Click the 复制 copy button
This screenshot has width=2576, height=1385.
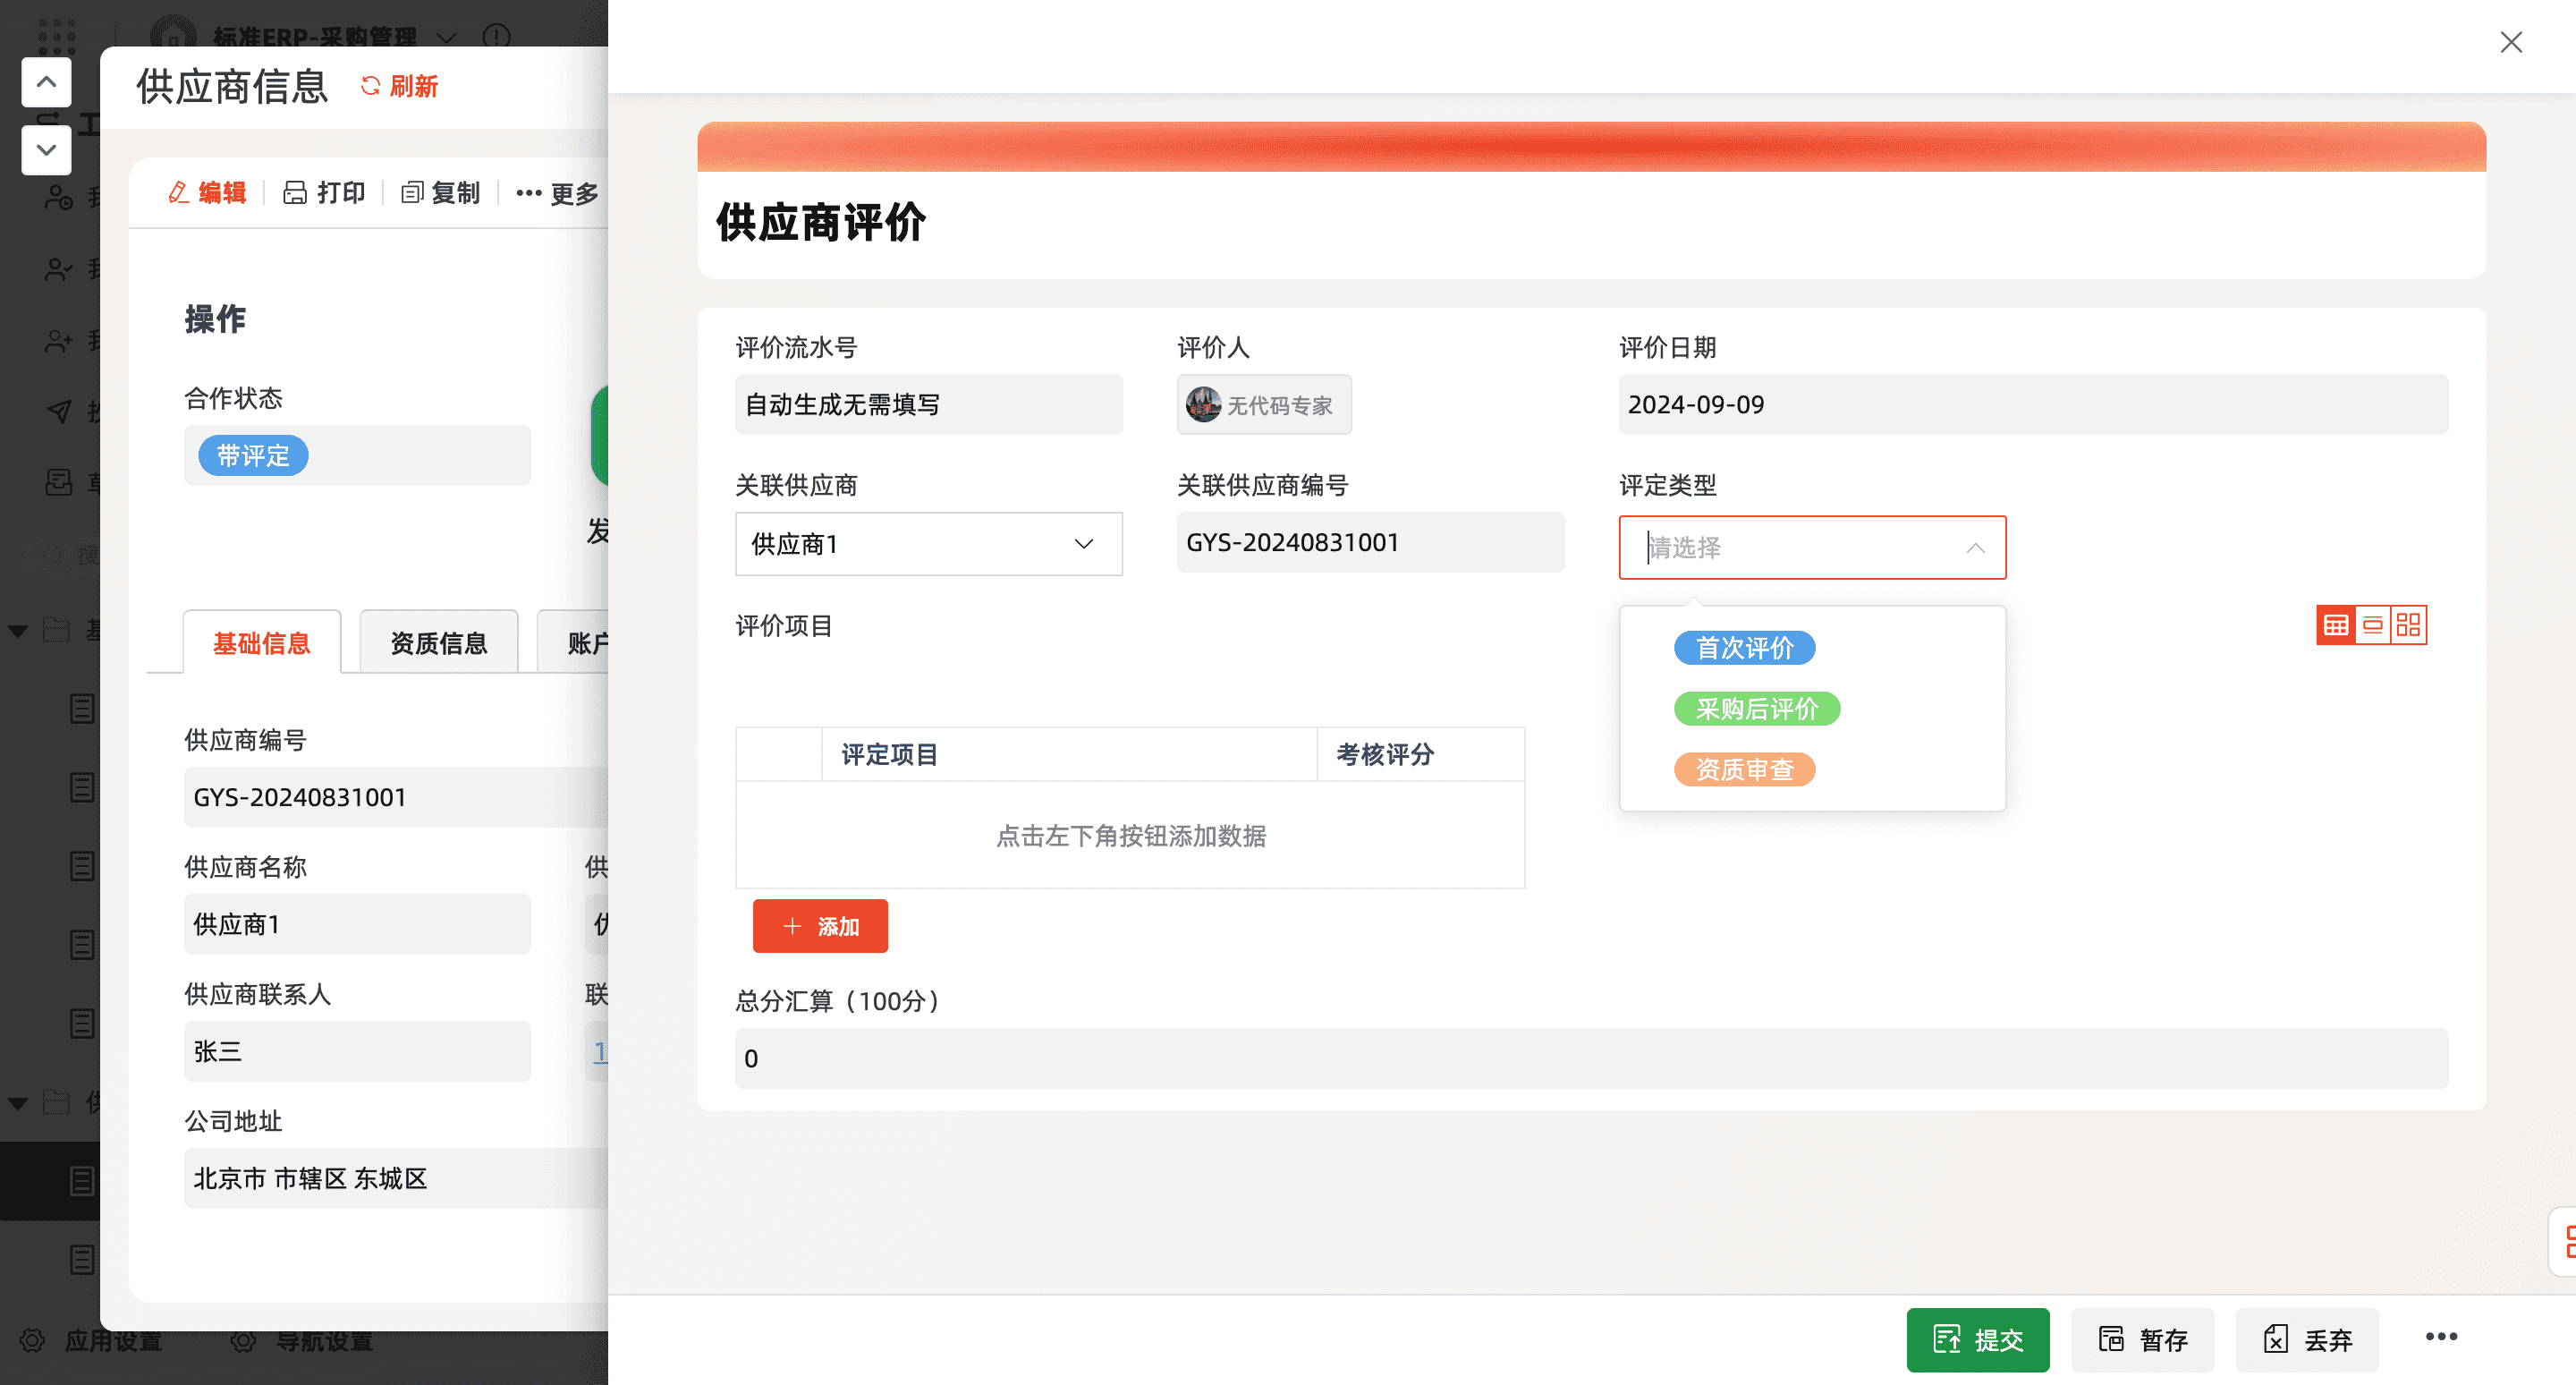[441, 193]
